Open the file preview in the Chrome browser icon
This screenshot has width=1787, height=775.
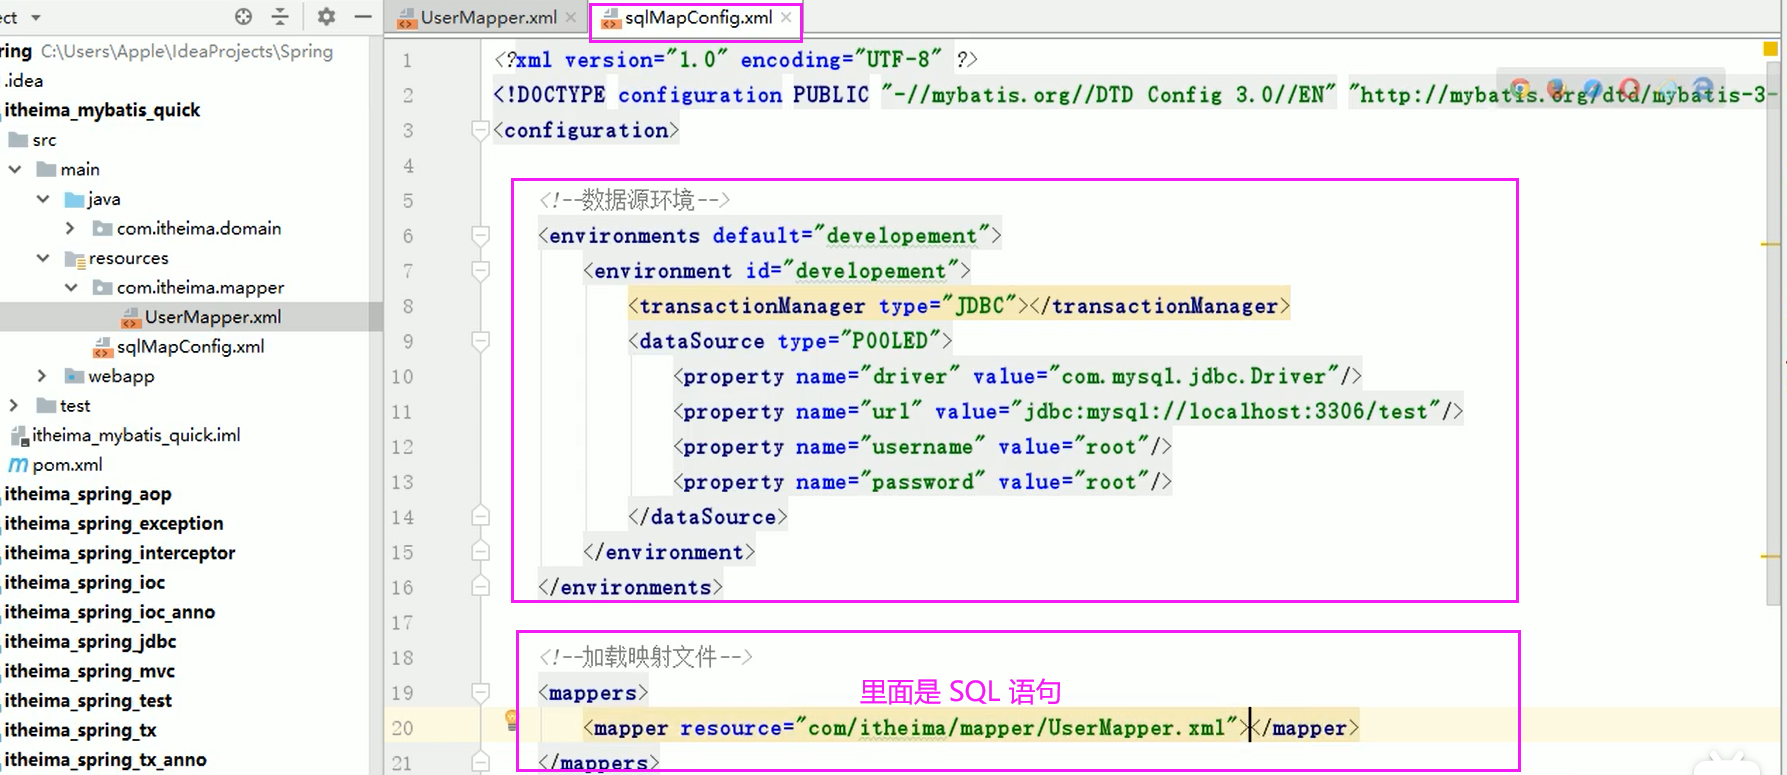tap(1520, 89)
